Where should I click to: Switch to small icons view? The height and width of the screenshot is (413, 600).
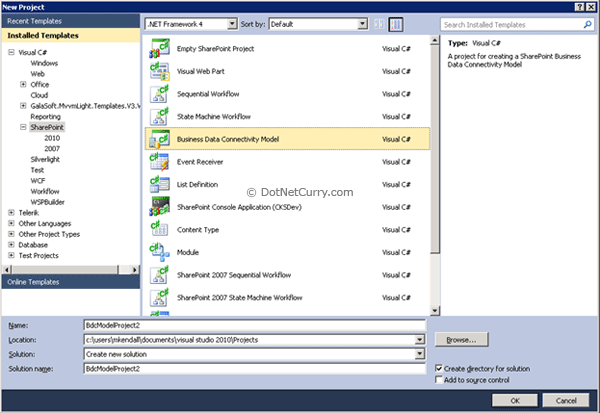pos(379,24)
